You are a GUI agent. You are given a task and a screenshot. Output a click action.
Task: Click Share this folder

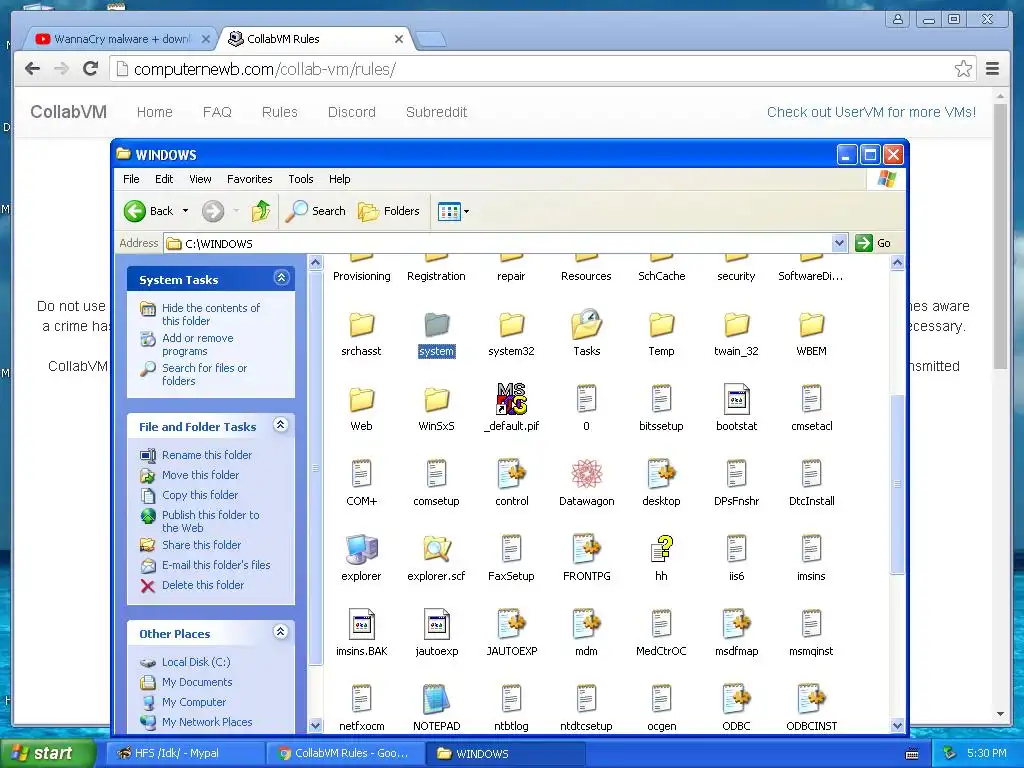pos(201,545)
